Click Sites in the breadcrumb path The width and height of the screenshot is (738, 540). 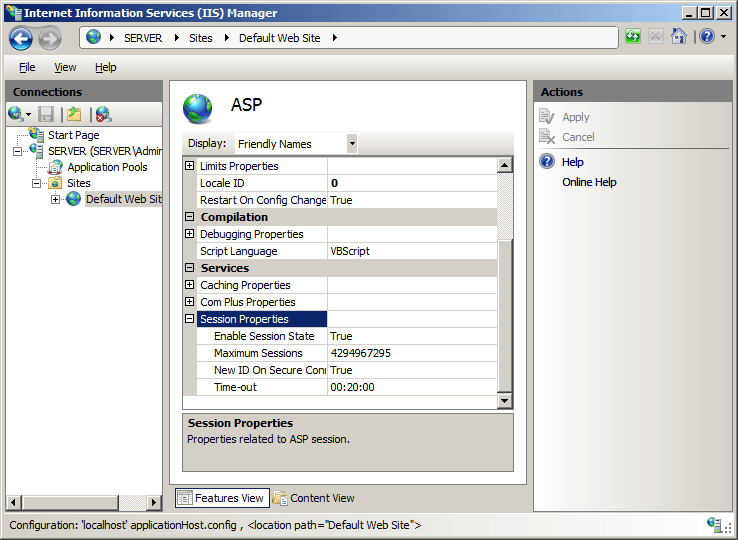[201, 38]
